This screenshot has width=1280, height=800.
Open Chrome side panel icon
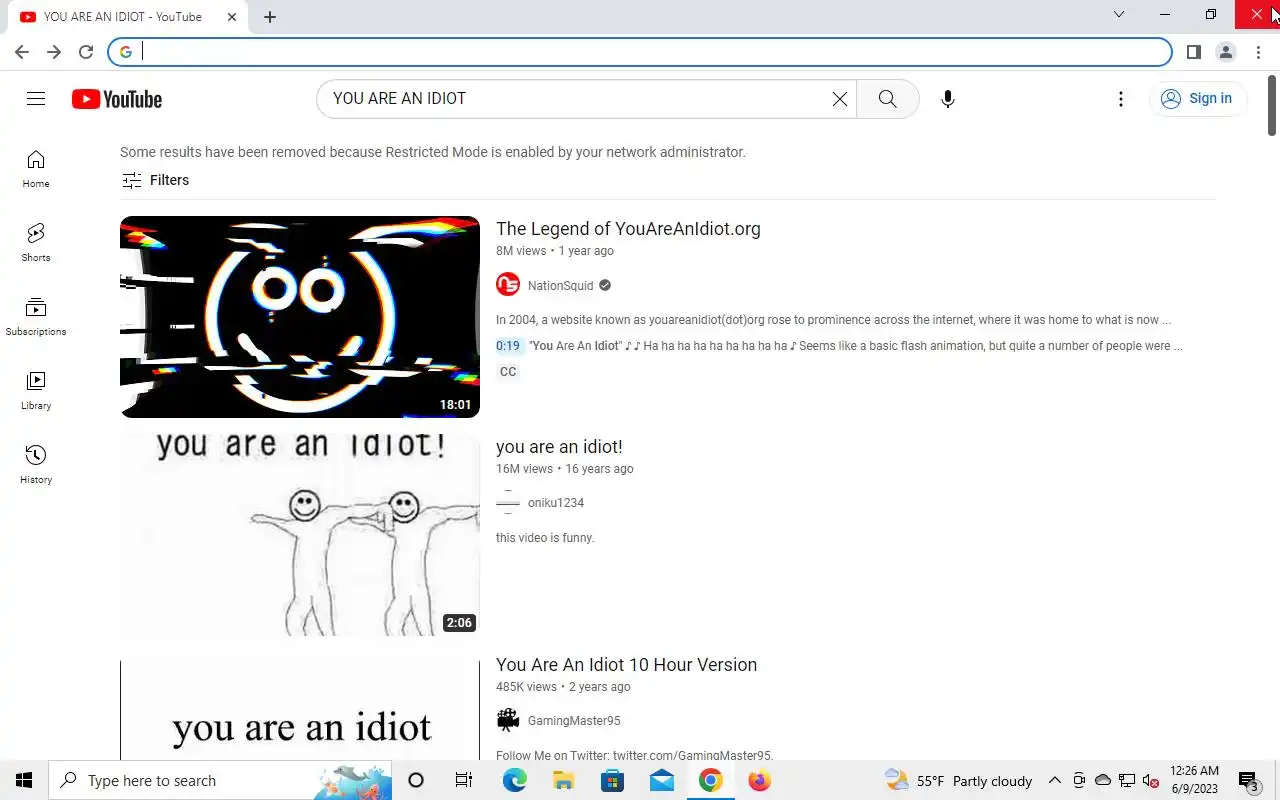pyautogui.click(x=1194, y=52)
